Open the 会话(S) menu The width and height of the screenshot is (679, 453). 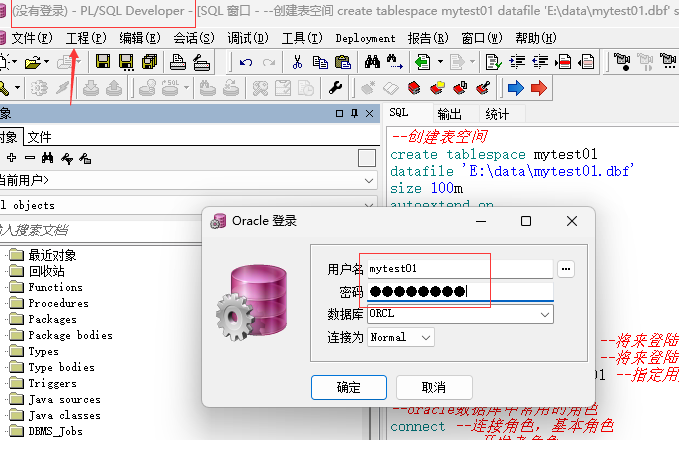(194, 38)
